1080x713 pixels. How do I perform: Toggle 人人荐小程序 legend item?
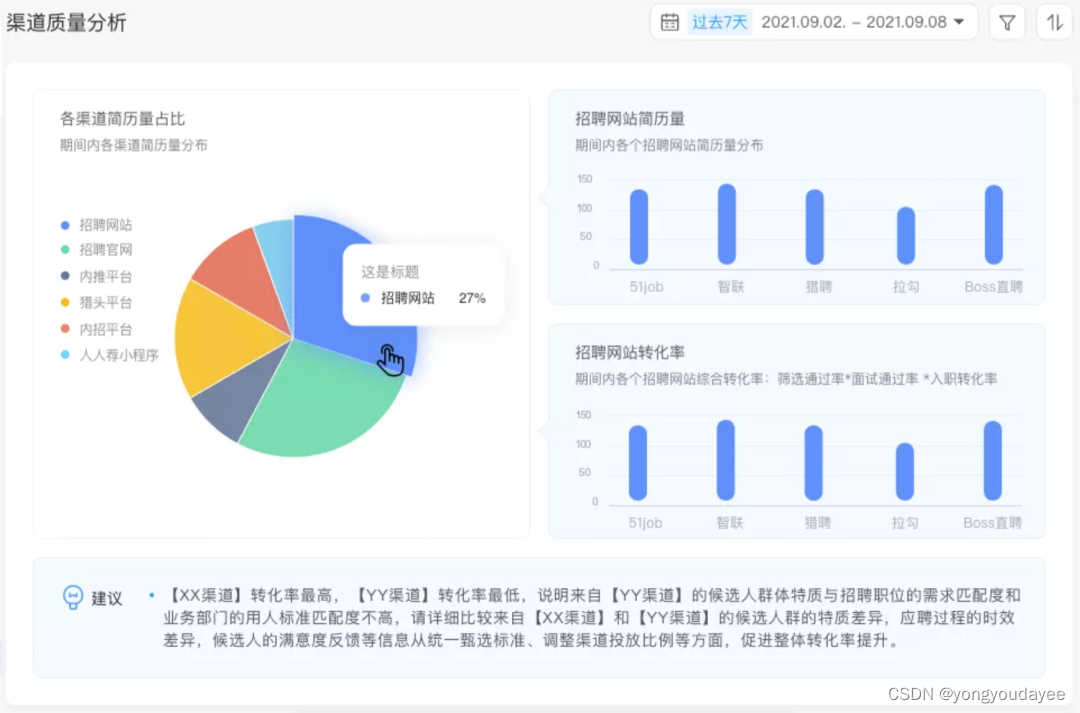coord(110,355)
